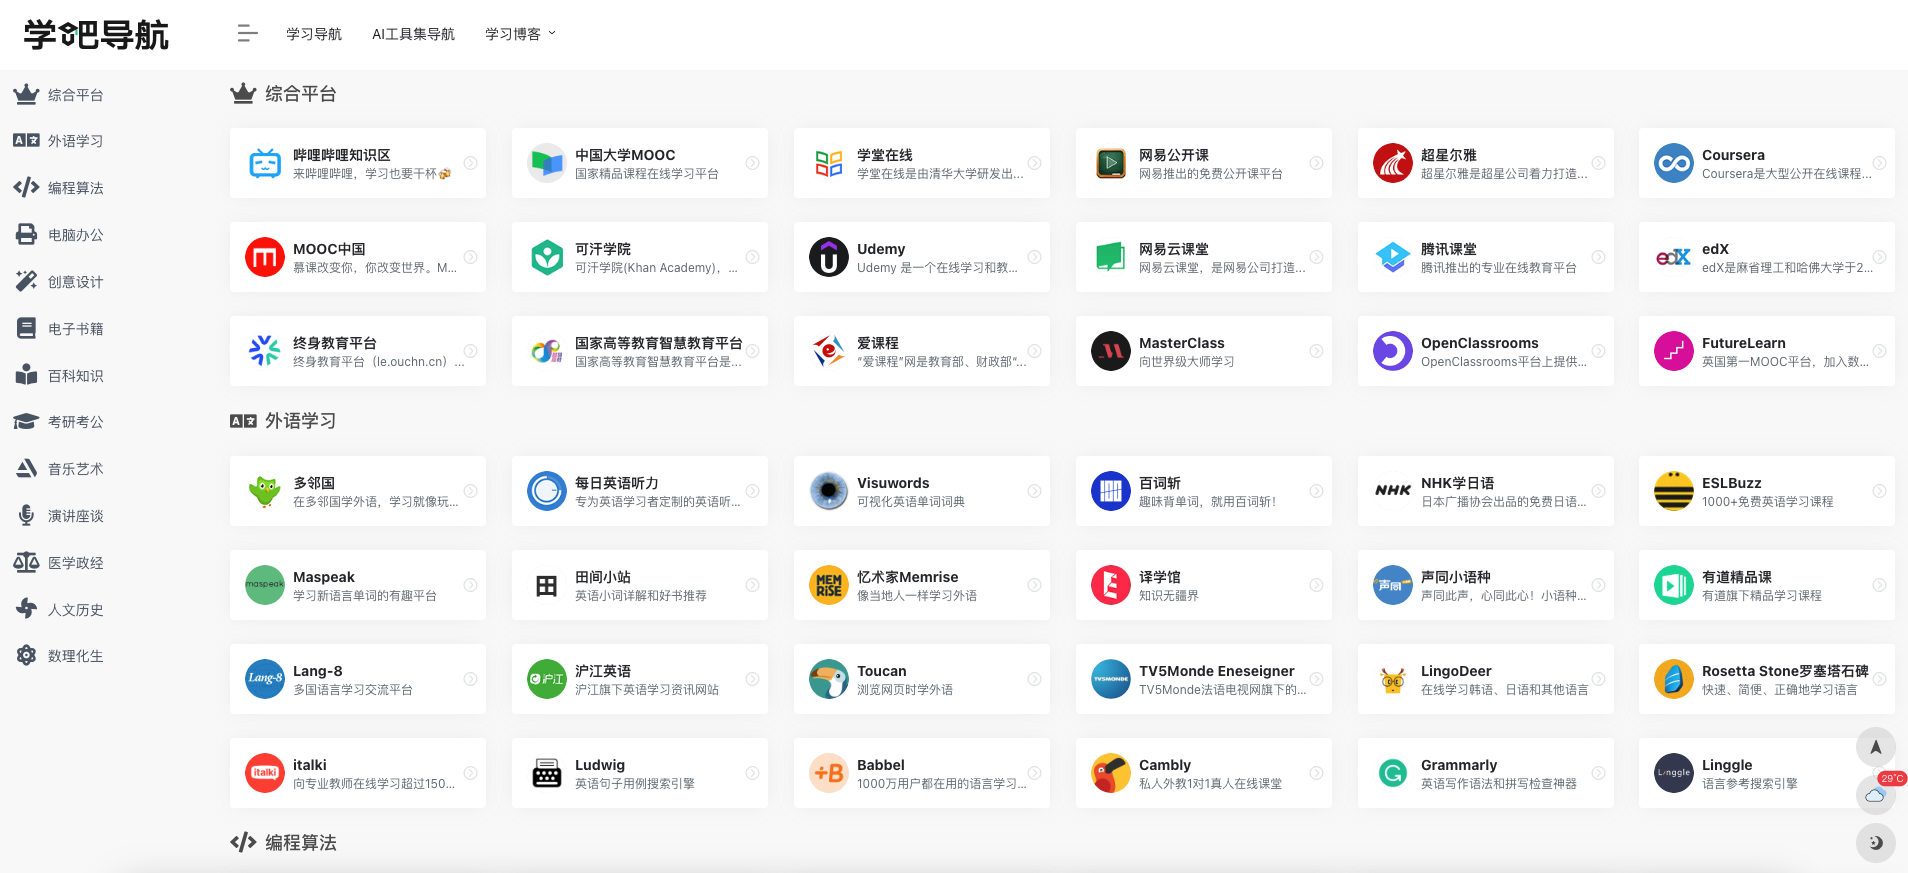Open the Babbel card title
Screen dimensions: 1908x873
coord(881,765)
